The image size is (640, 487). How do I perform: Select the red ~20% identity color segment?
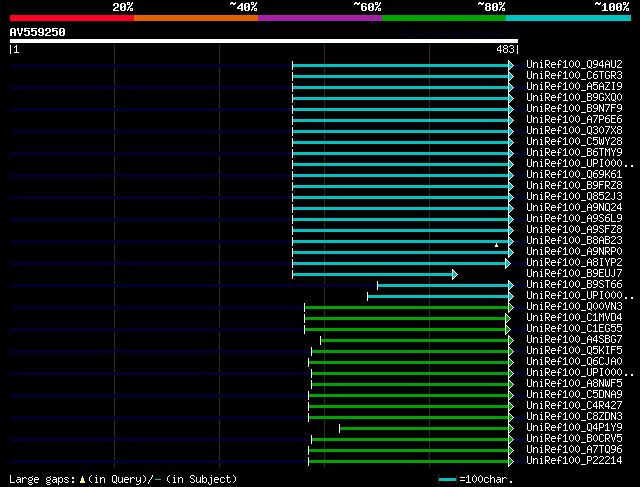(x=72, y=18)
